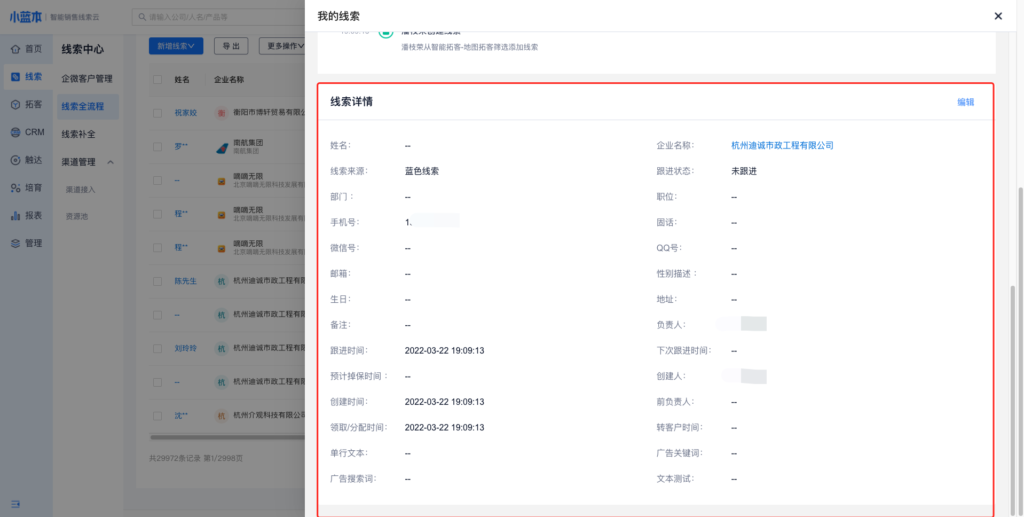
Task: Tick the checkbox for 陈先生 row
Action: pos(157,282)
